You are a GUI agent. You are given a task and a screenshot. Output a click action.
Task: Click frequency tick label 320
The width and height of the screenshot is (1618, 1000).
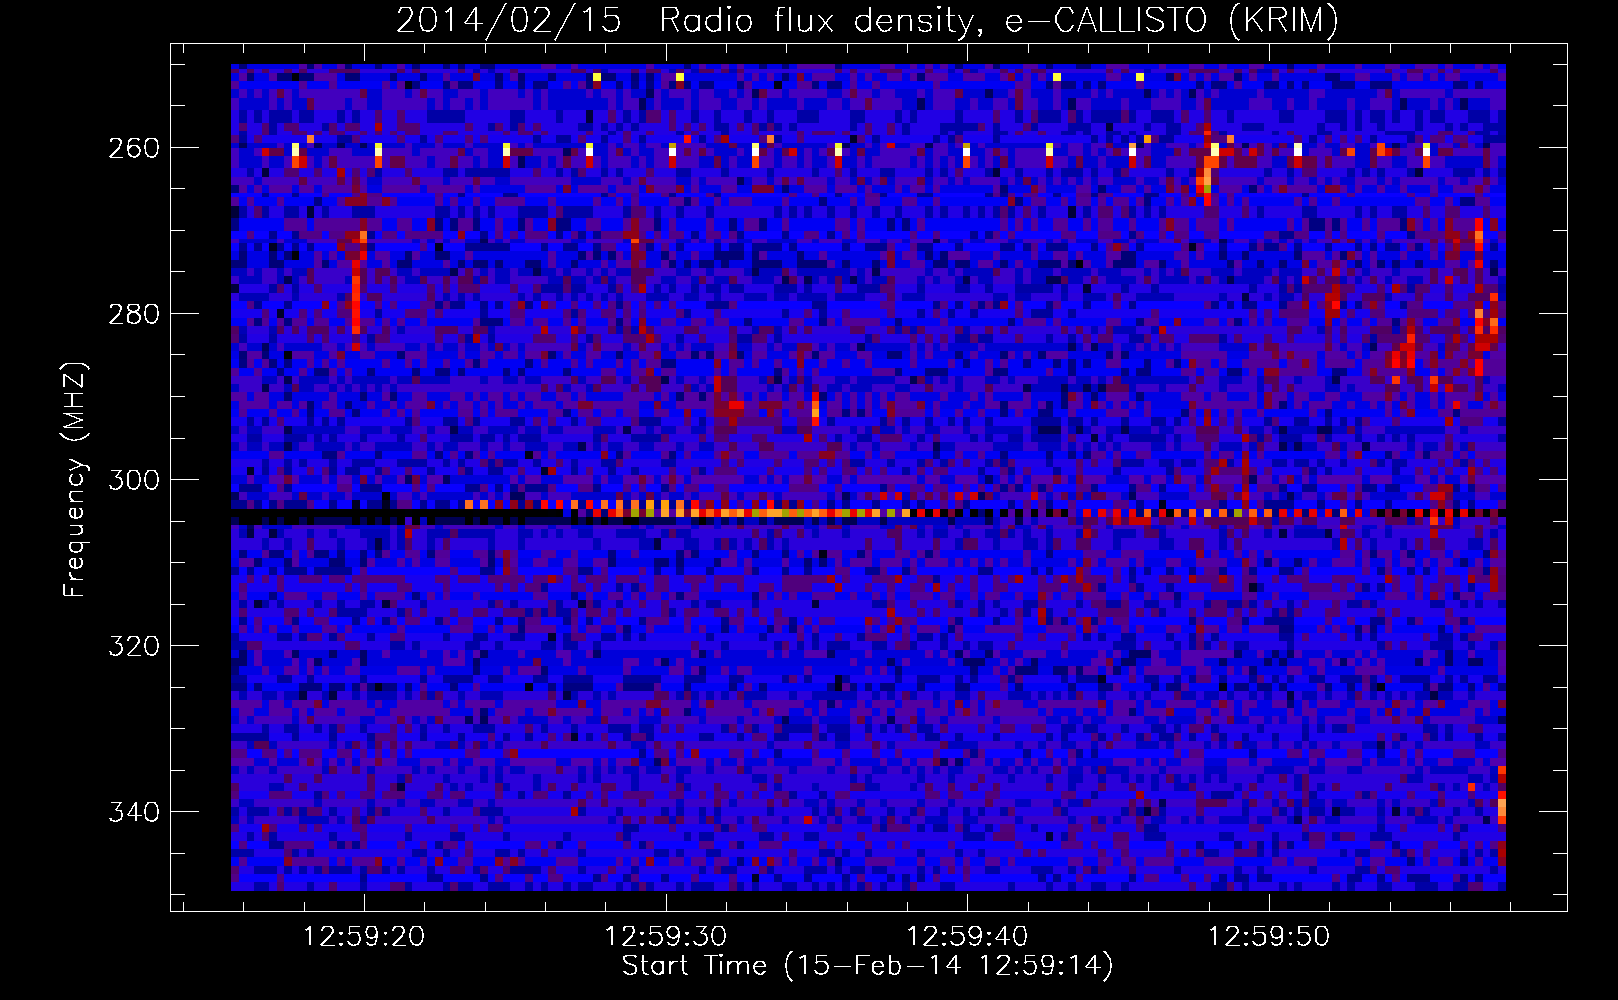click(134, 646)
